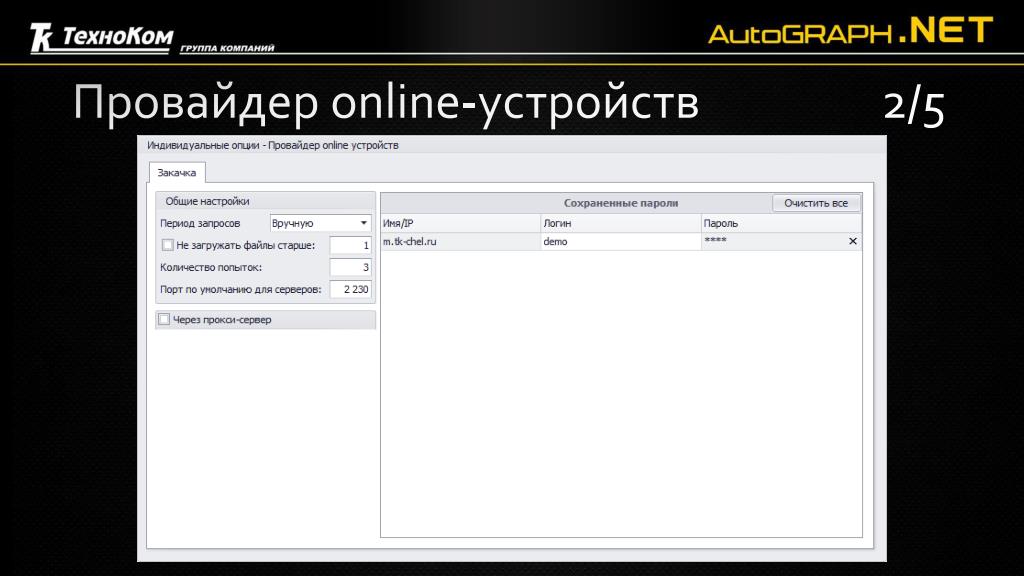Image resolution: width=1024 pixels, height=576 pixels.
Task: Click the 'Порт по умолчанию для серверов' label
Action: point(240,289)
